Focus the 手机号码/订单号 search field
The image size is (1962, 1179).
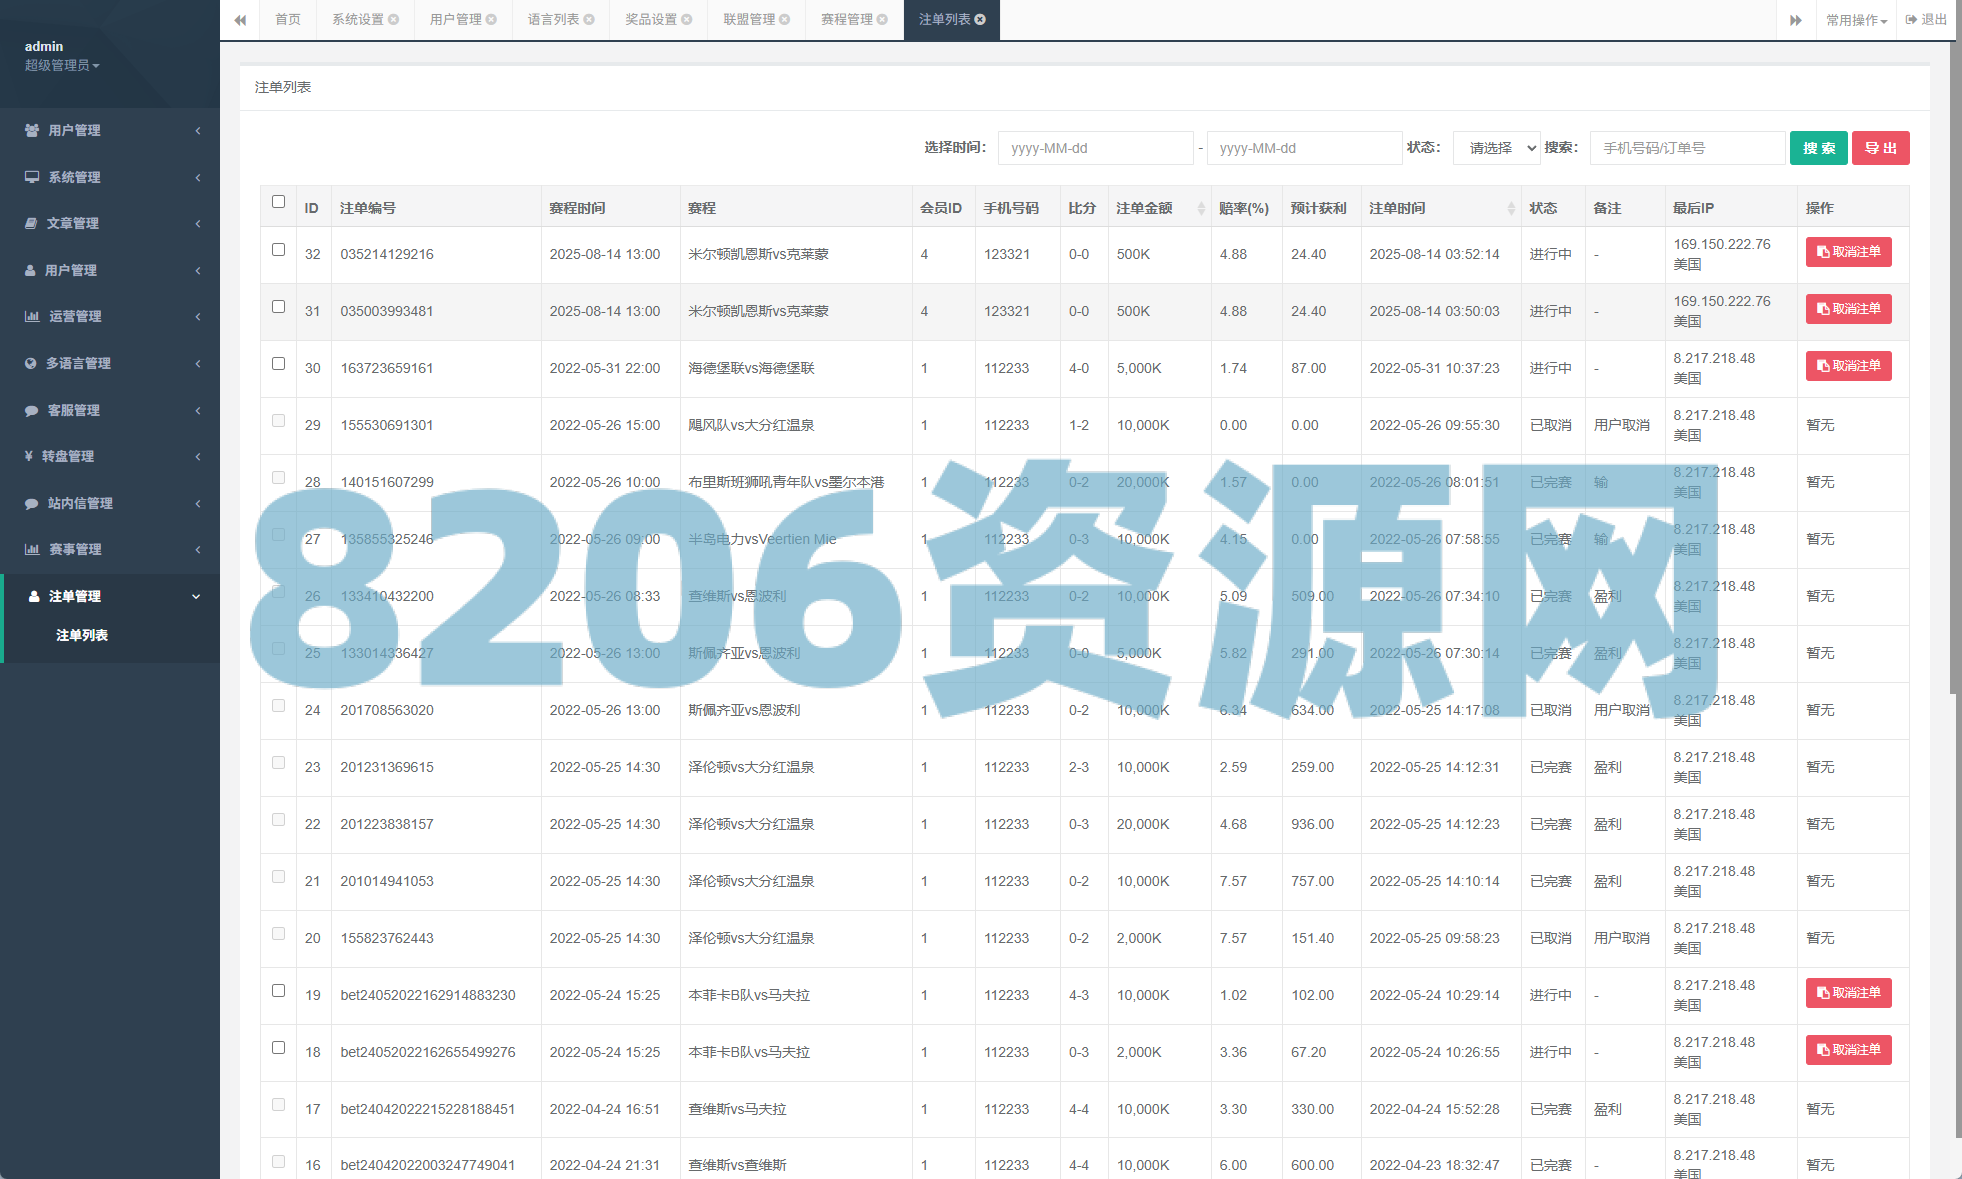pos(1687,148)
